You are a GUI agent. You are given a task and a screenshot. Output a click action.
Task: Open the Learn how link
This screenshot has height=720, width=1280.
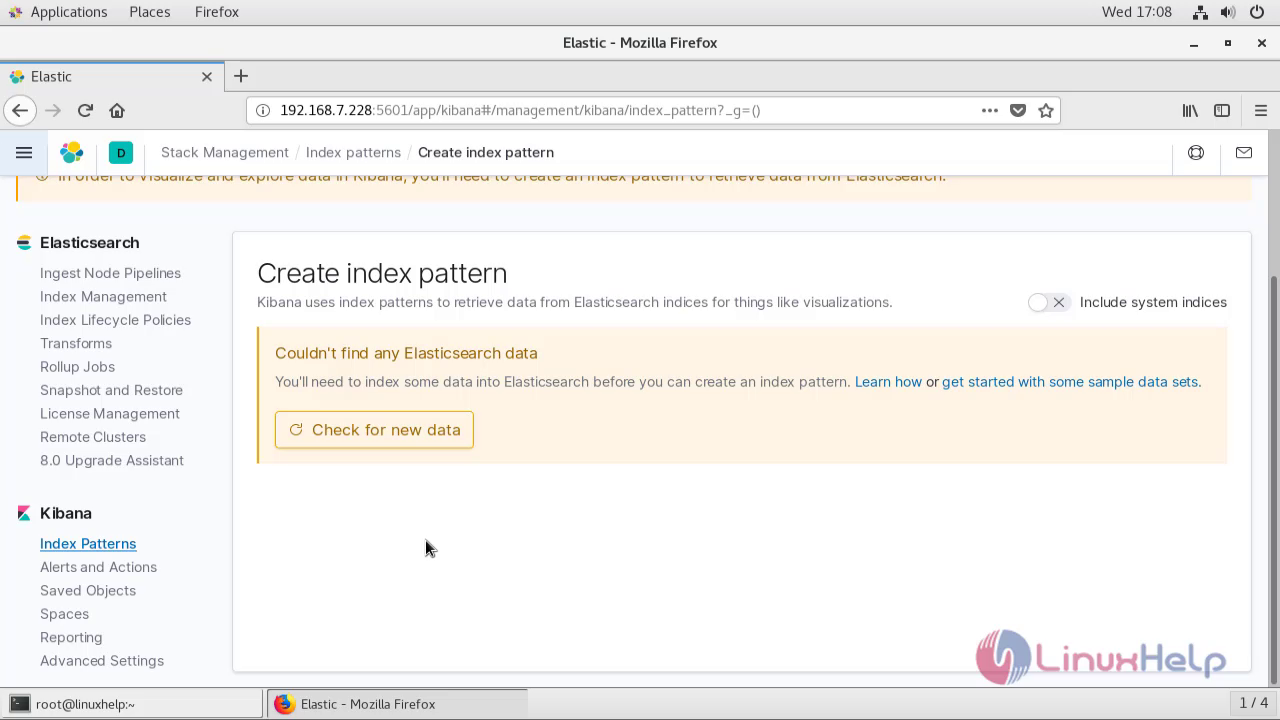(888, 382)
